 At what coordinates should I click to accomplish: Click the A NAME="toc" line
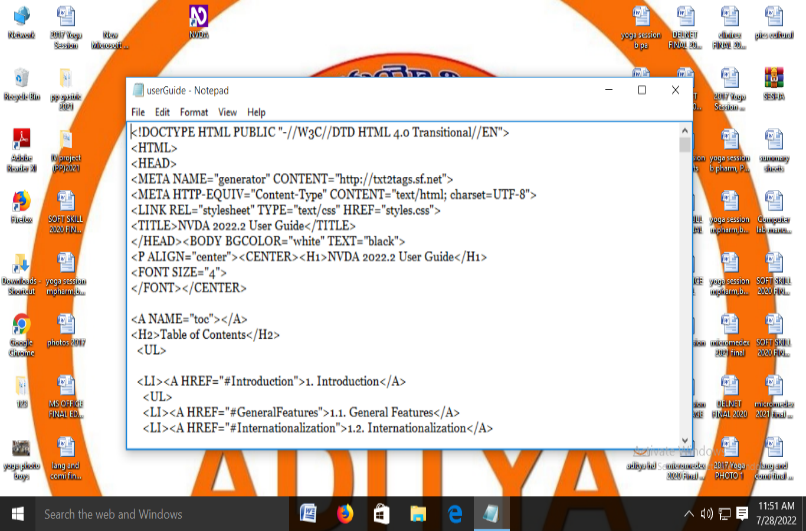pos(189,319)
